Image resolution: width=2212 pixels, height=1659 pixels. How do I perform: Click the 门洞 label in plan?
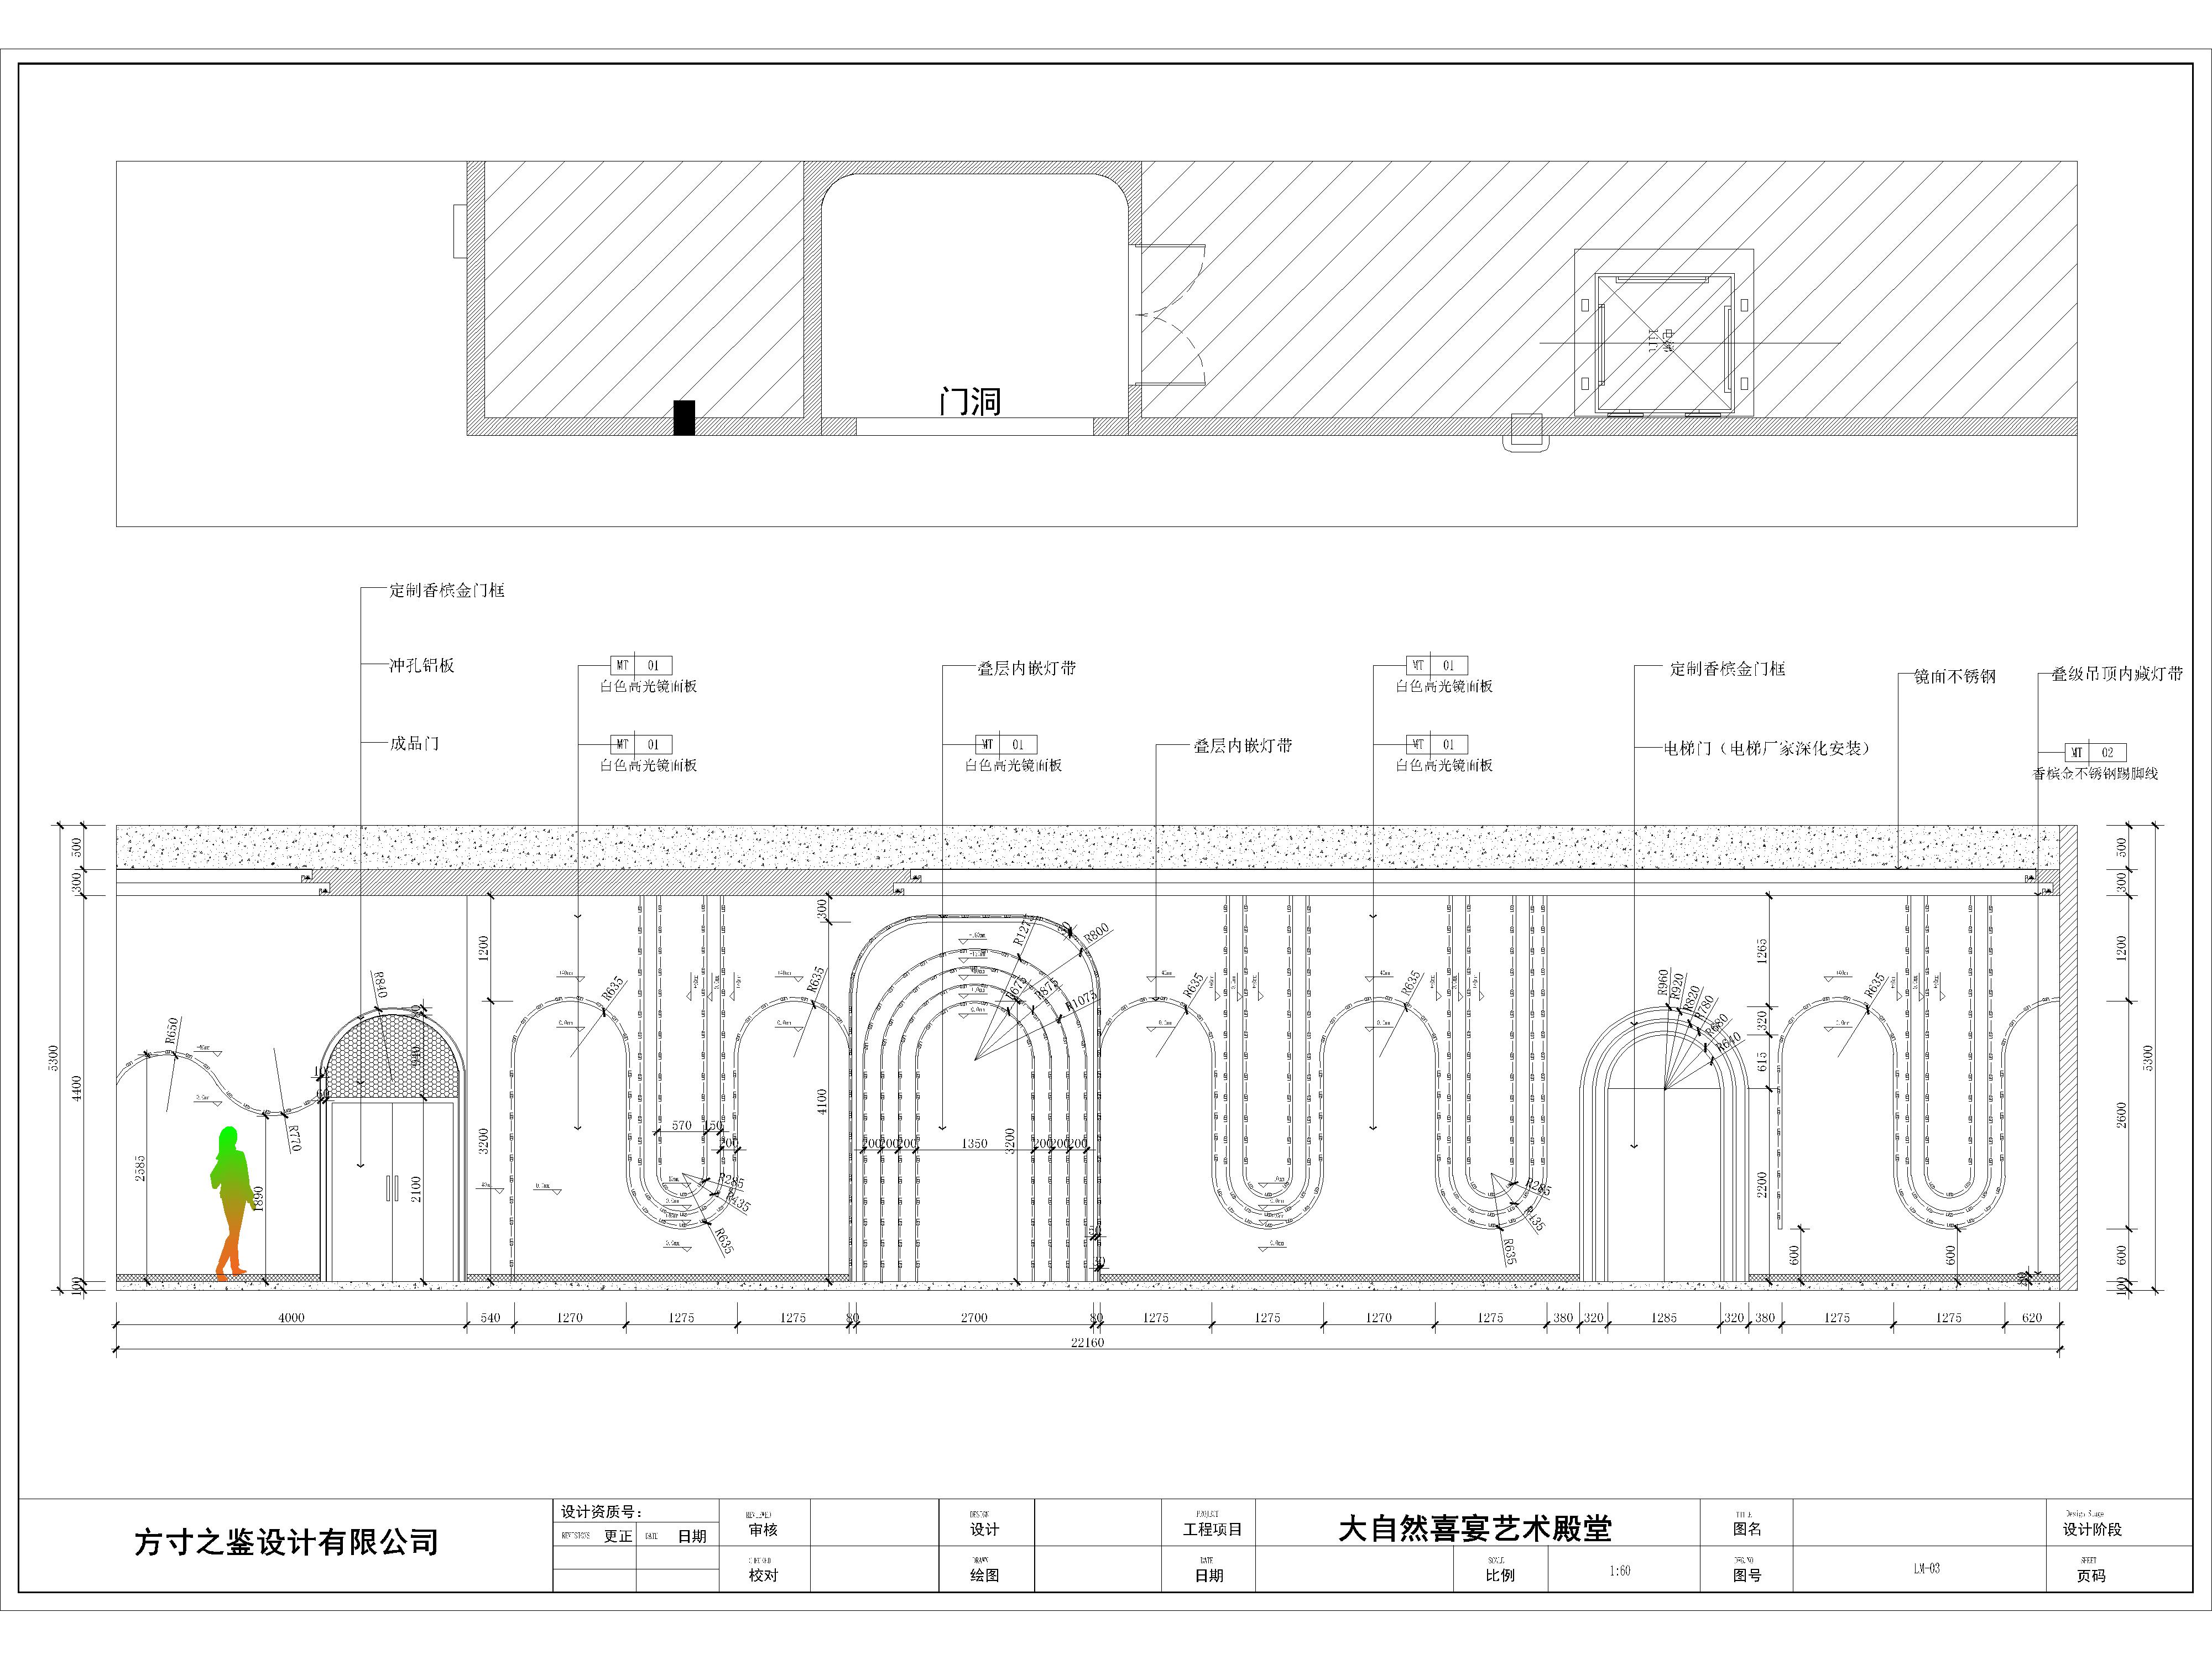coord(970,402)
